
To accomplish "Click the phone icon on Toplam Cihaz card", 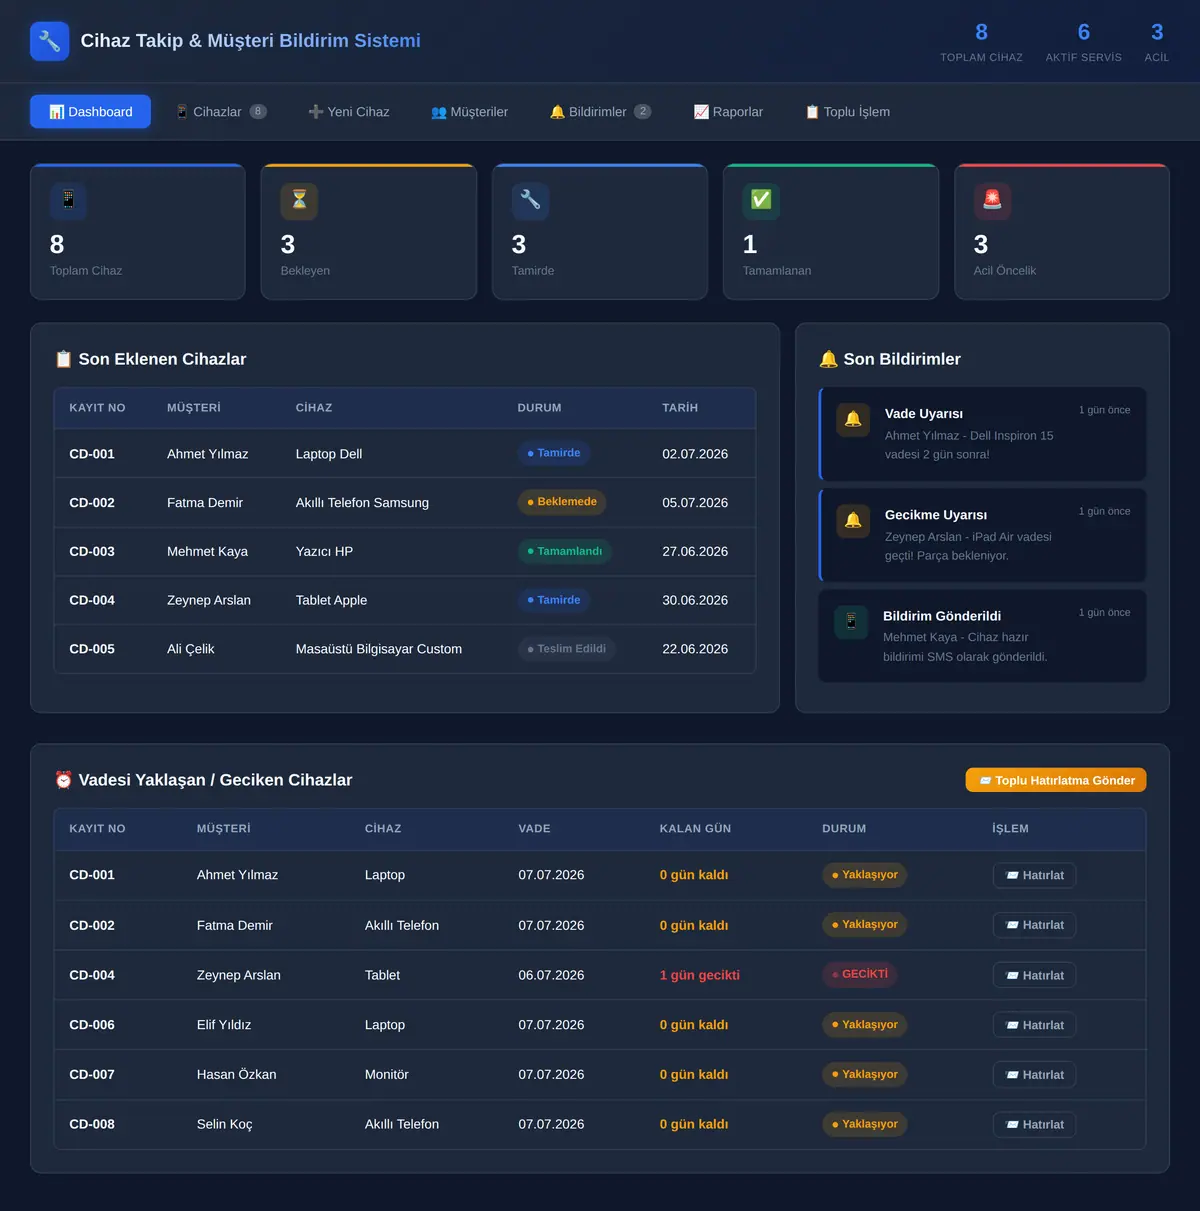I will click(68, 201).
